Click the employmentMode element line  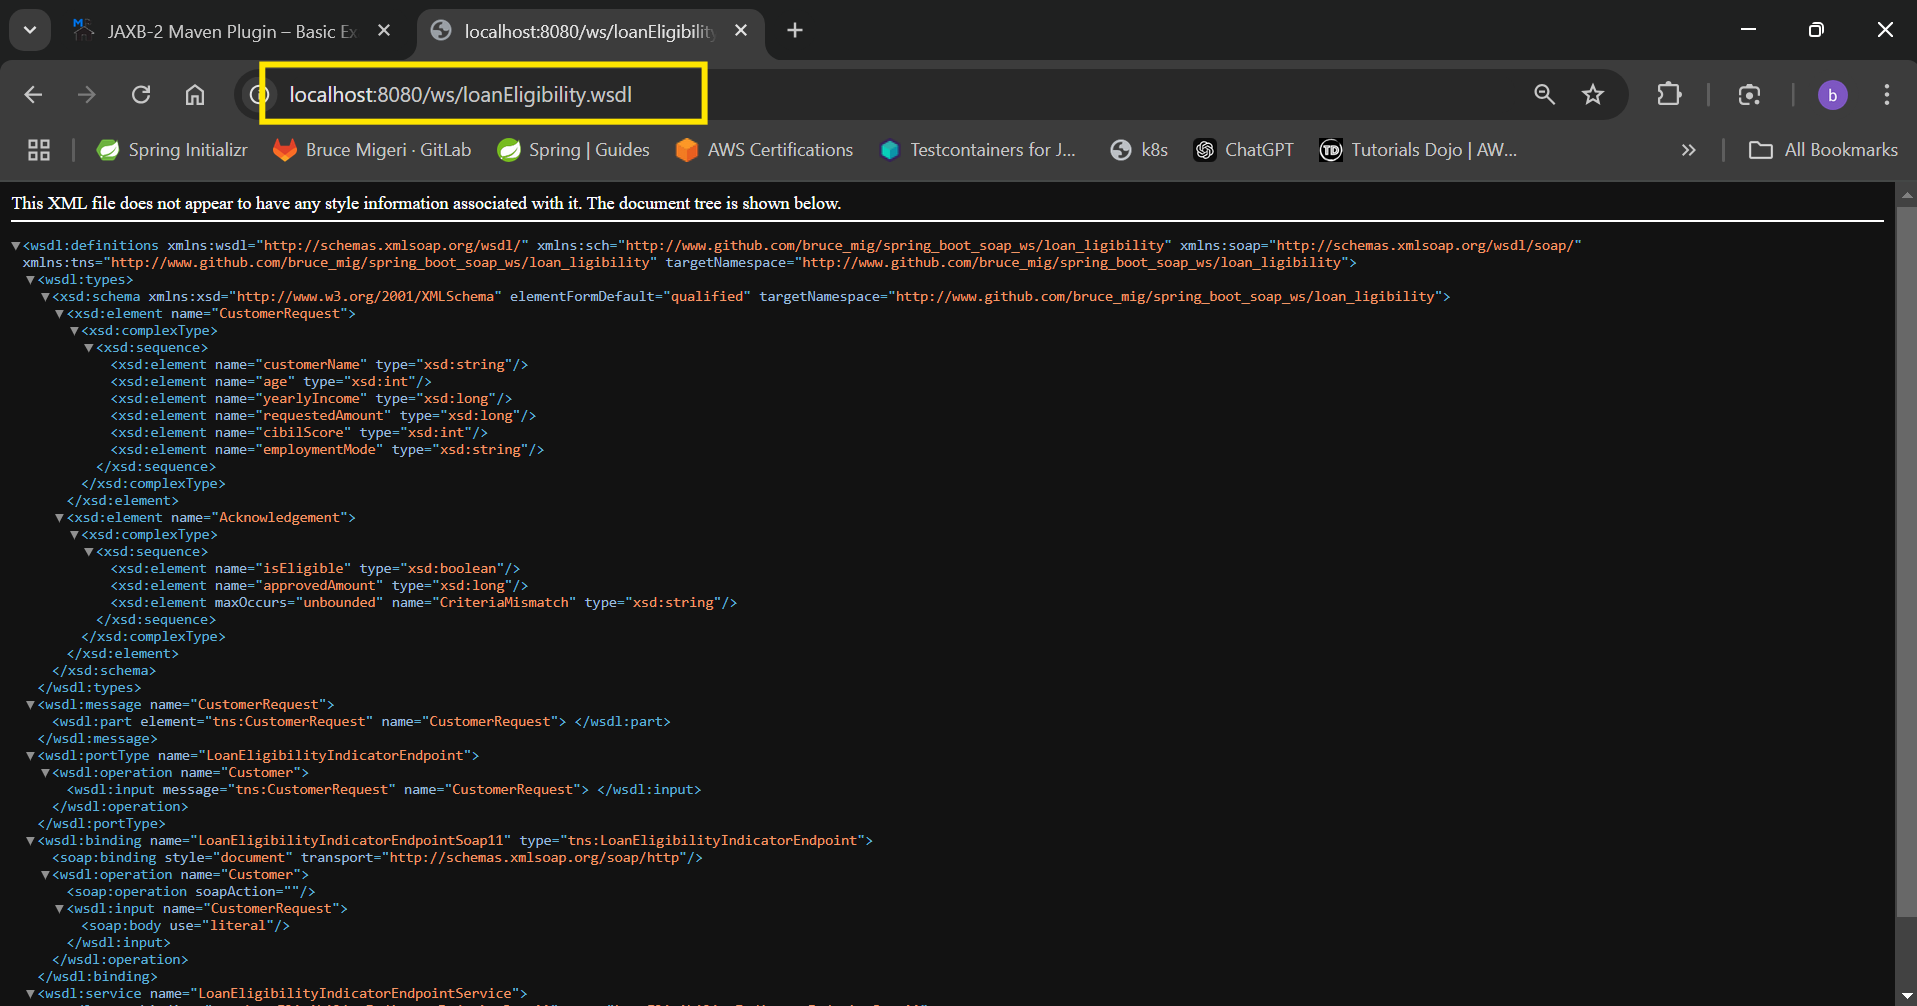coord(327,450)
